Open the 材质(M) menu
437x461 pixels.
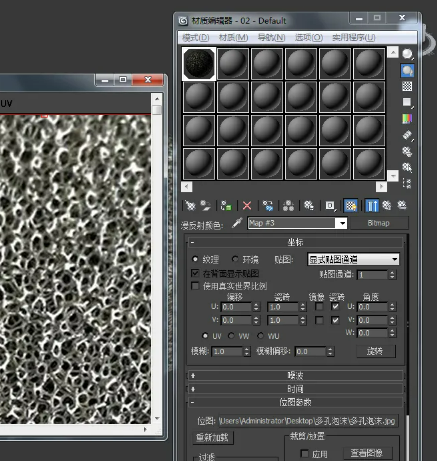click(x=233, y=38)
